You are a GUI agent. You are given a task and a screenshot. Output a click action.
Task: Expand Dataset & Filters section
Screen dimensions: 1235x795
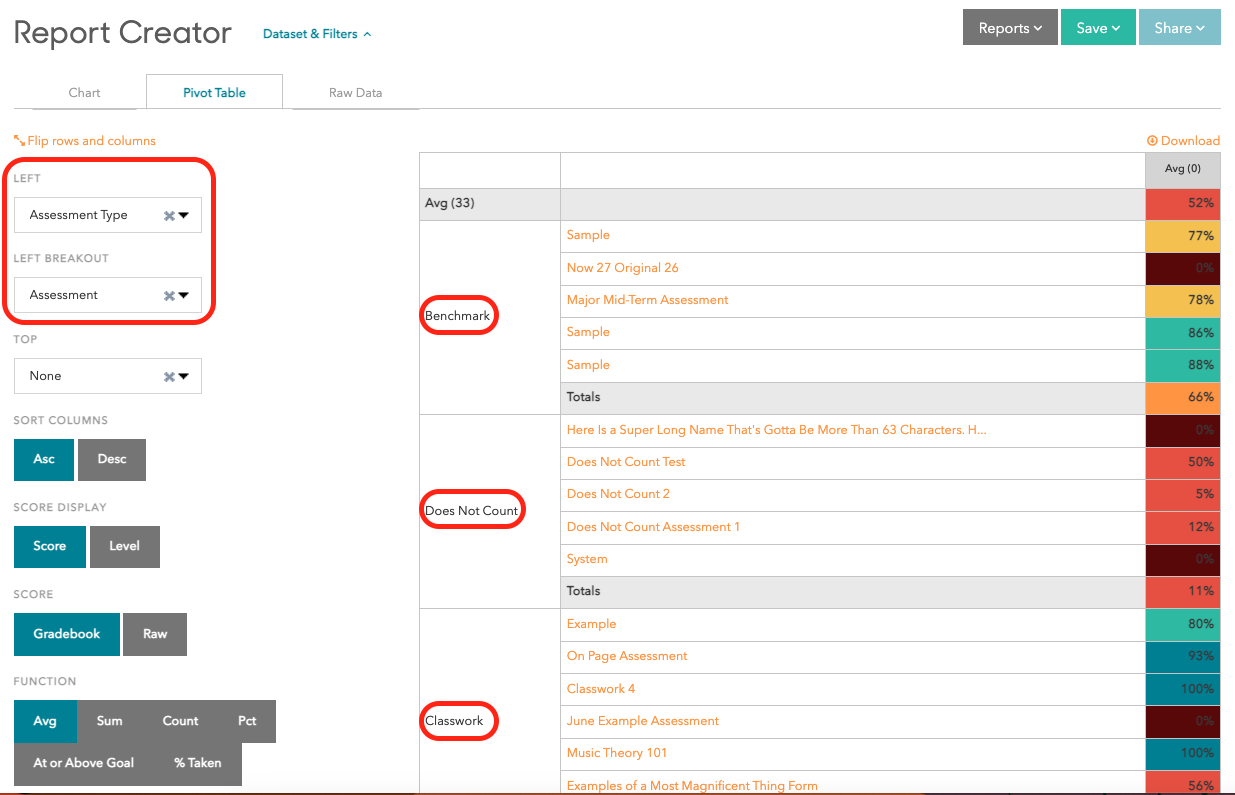(317, 34)
